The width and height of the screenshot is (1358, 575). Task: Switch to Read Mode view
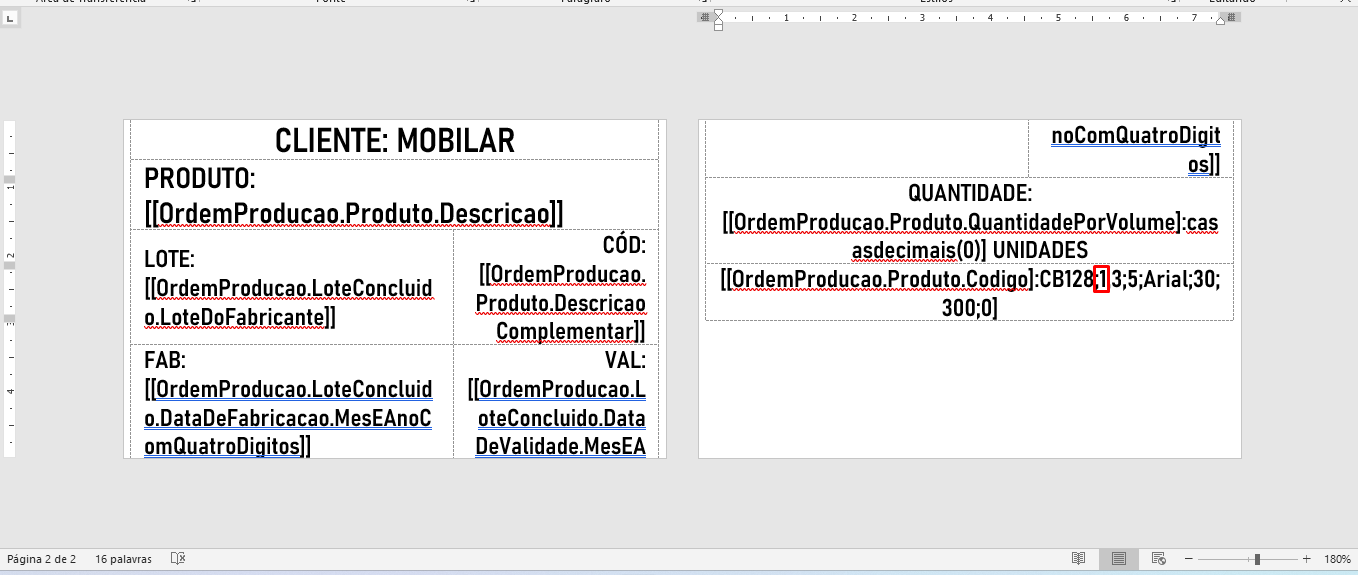1079,559
